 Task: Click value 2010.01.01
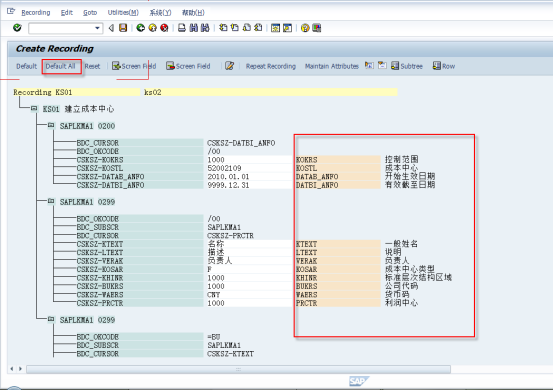click(x=228, y=177)
